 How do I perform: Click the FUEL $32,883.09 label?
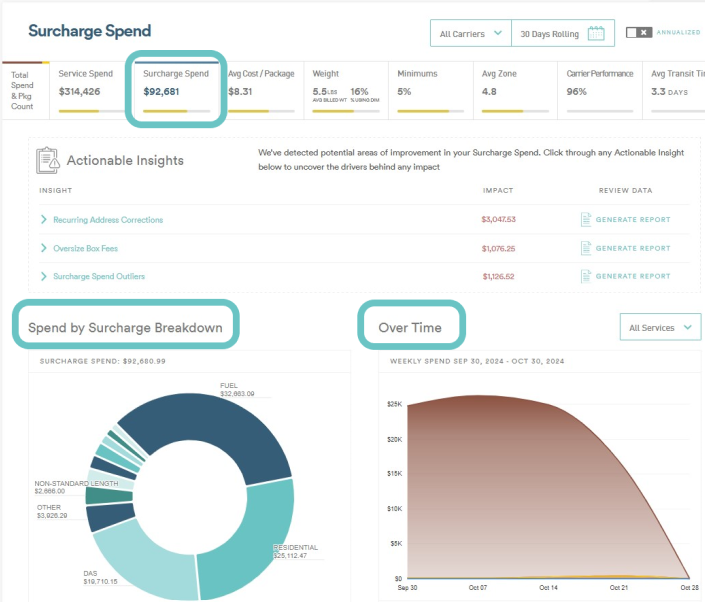click(x=237, y=389)
